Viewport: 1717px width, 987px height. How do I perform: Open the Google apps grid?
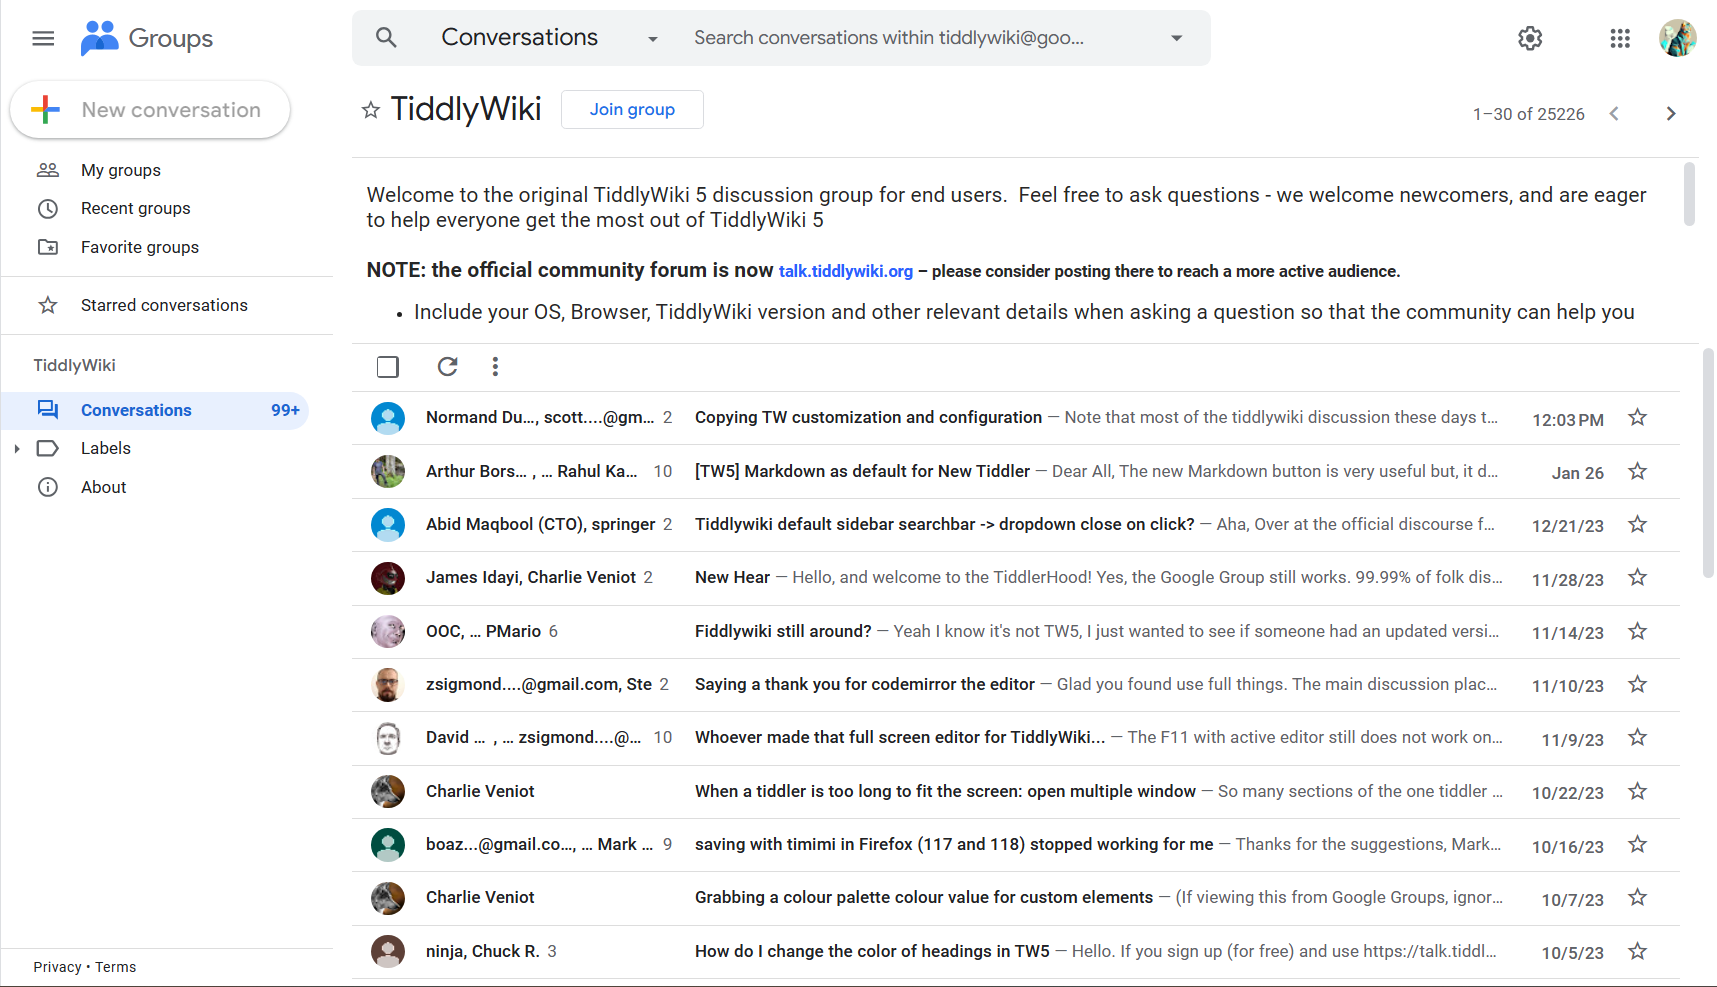pyautogui.click(x=1620, y=38)
